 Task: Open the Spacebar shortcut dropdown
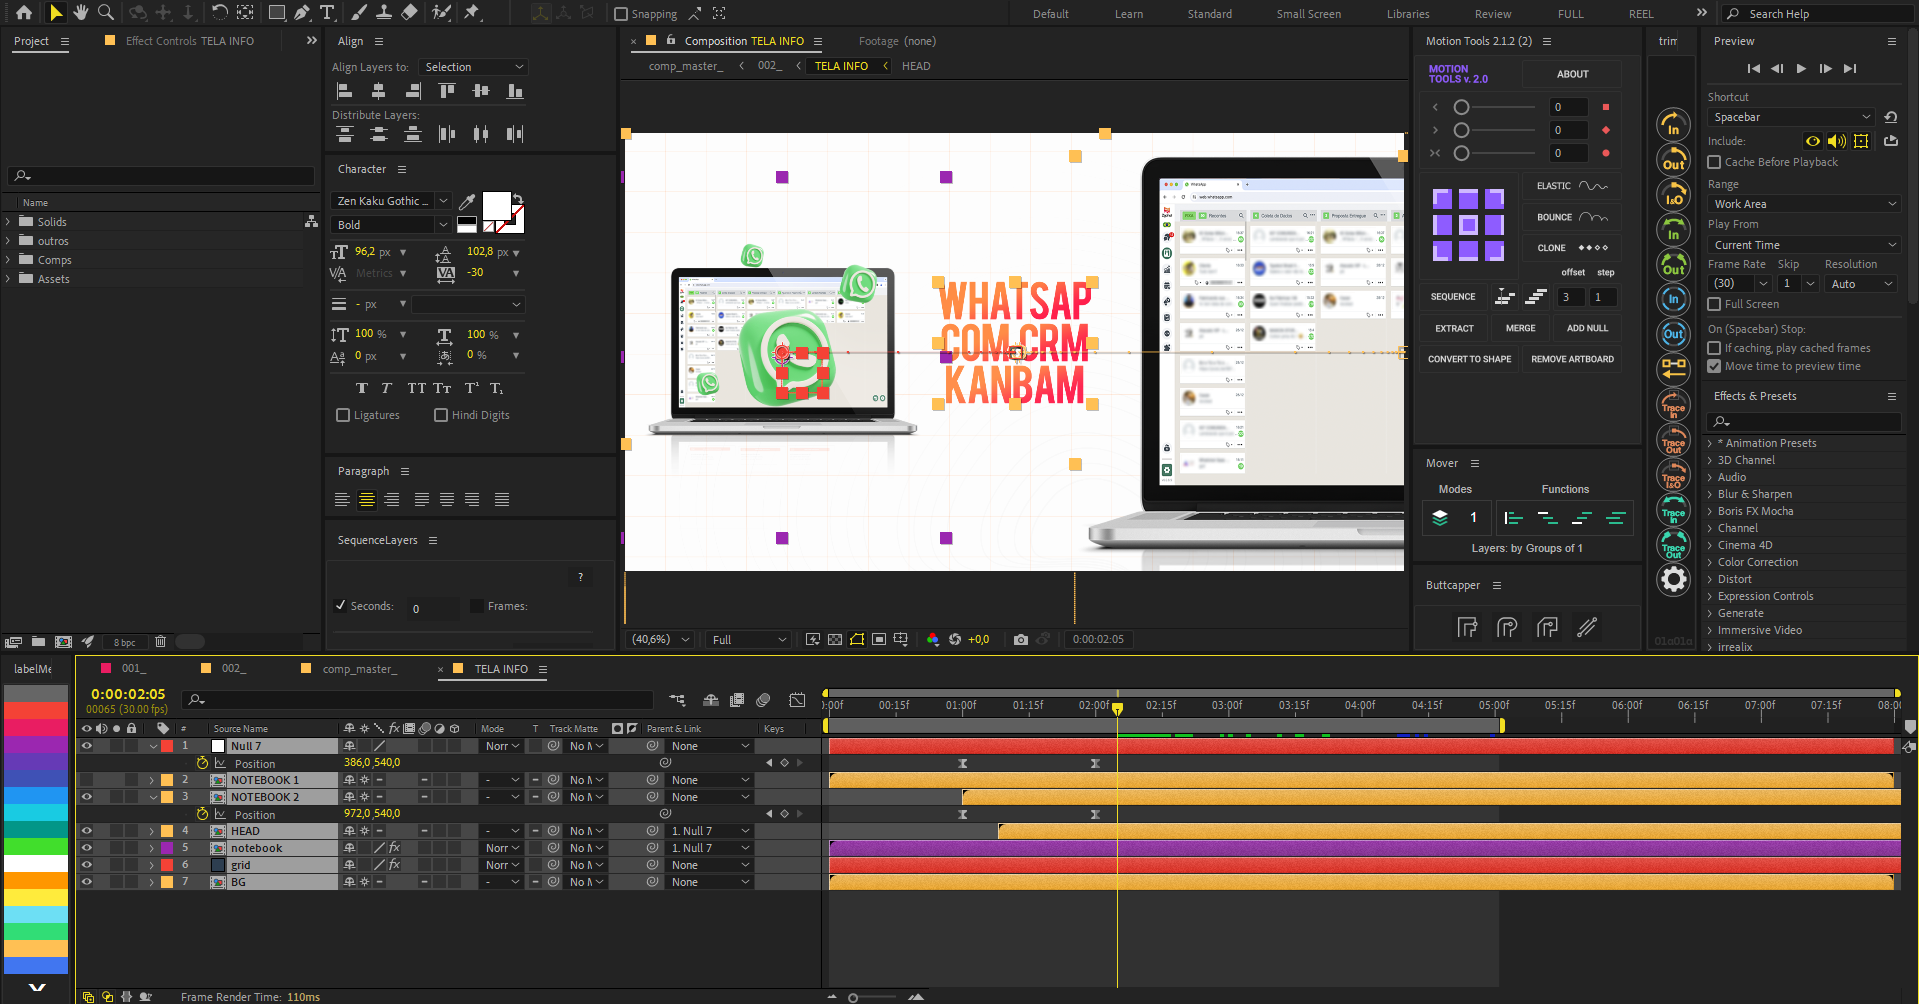click(1789, 117)
